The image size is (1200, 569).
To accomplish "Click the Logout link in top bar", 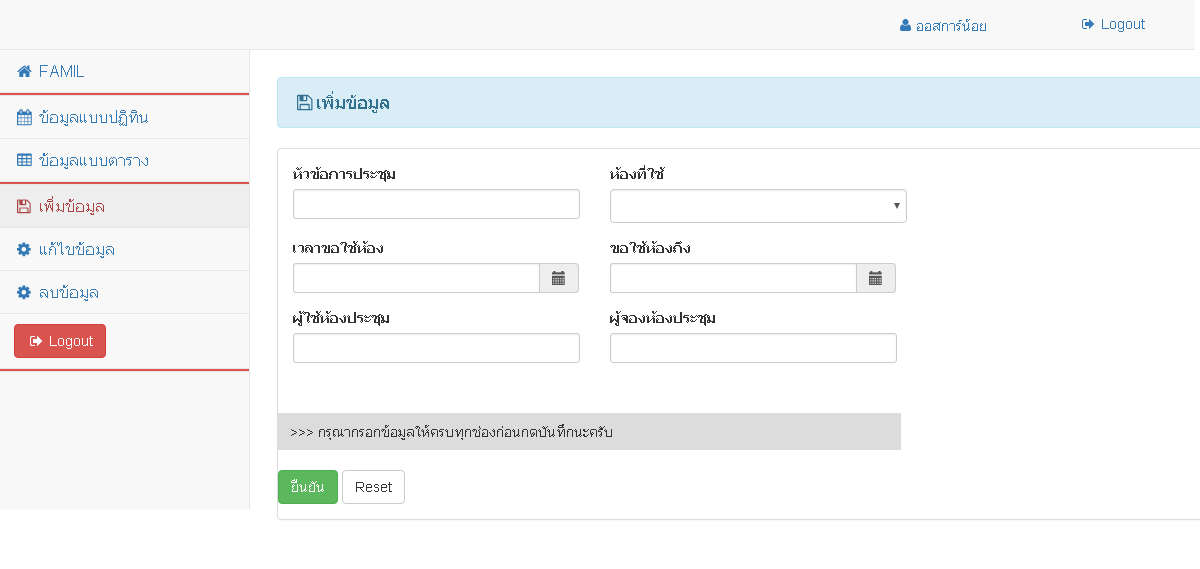I will (1113, 24).
